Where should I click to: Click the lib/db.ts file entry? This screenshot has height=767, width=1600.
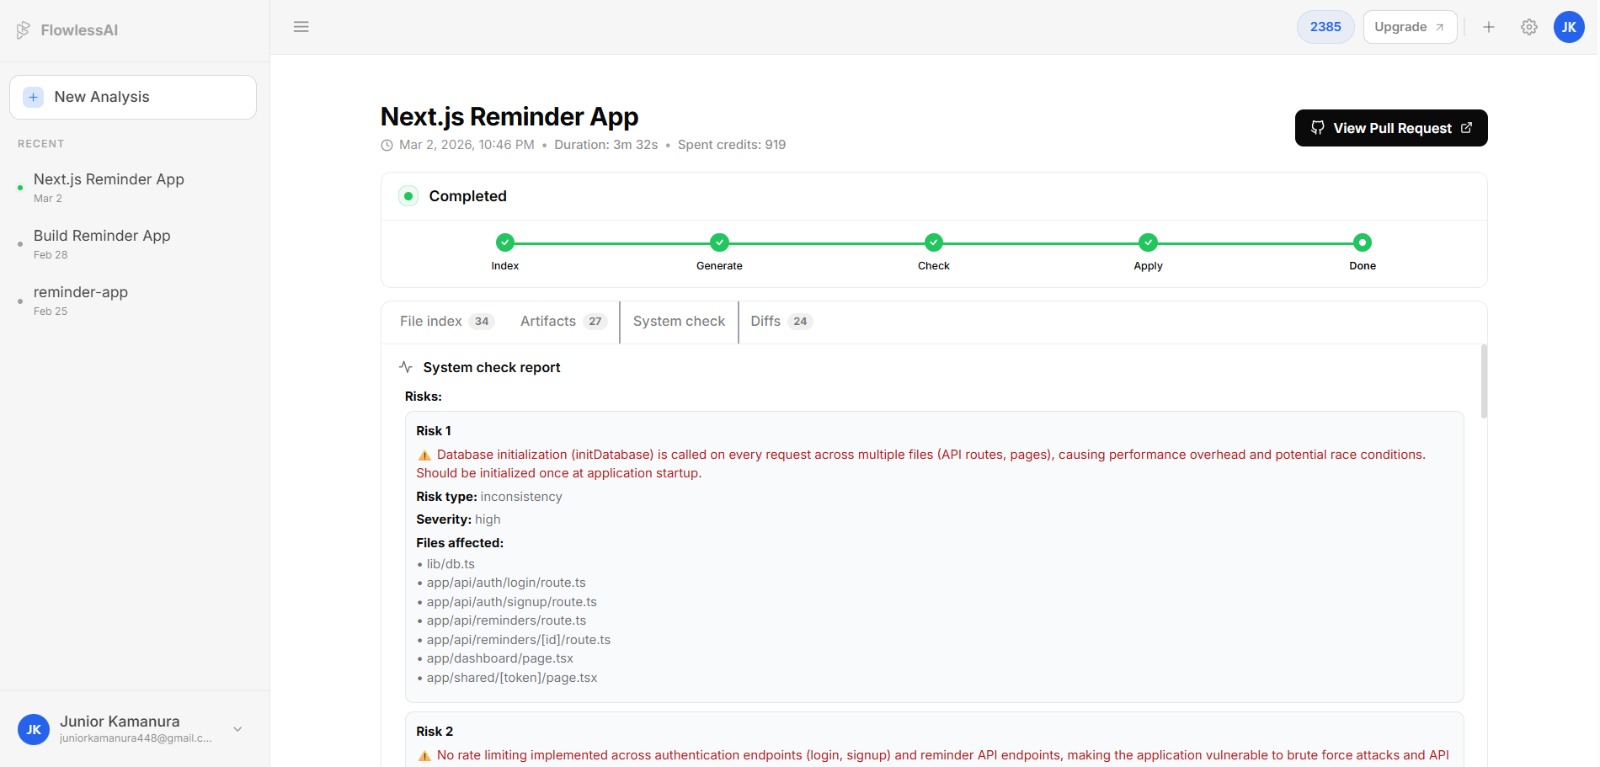[451, 564]
